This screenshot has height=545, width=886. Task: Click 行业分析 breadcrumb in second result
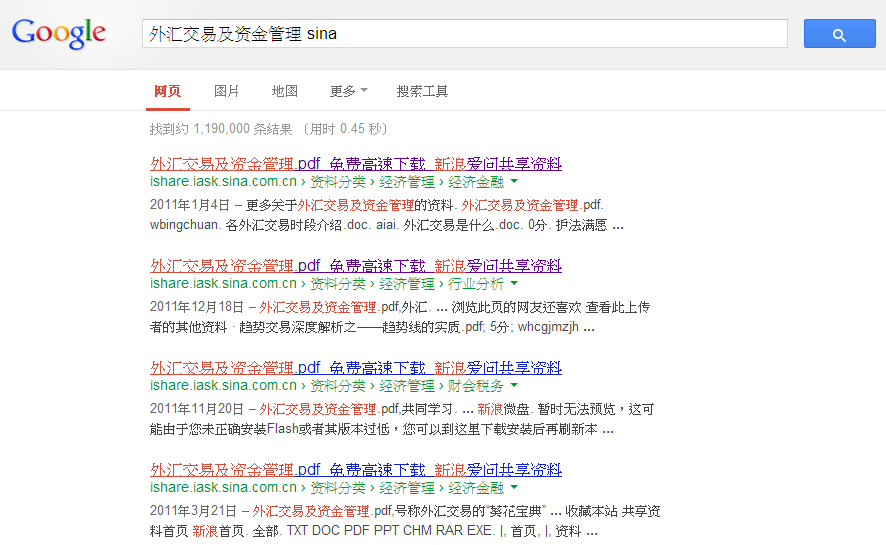coord(476,284)
